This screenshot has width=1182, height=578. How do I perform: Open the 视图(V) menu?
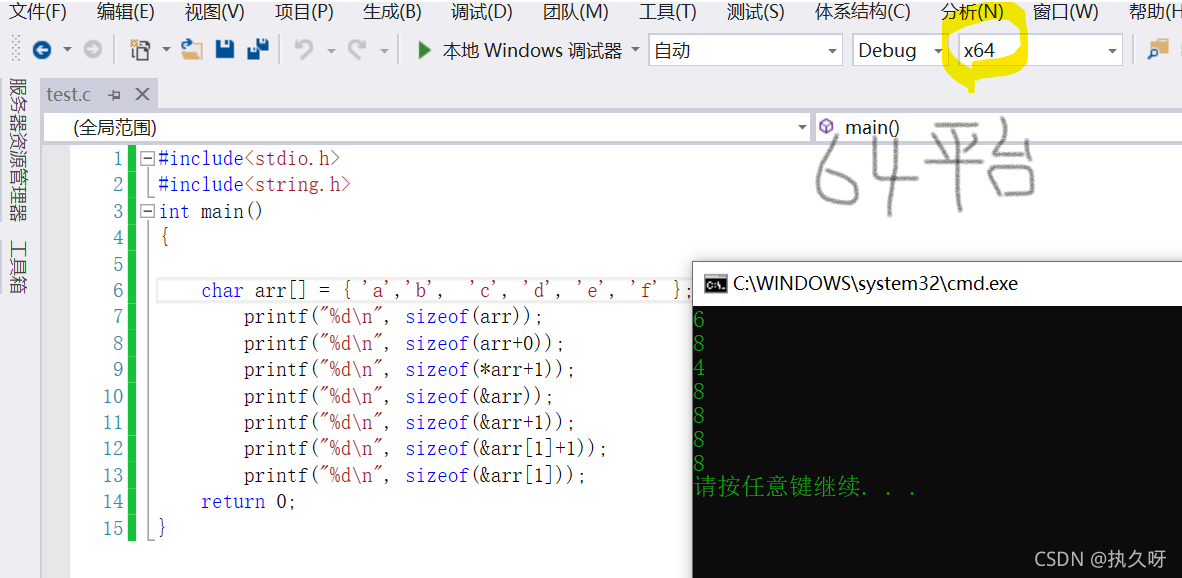[214, 11]
